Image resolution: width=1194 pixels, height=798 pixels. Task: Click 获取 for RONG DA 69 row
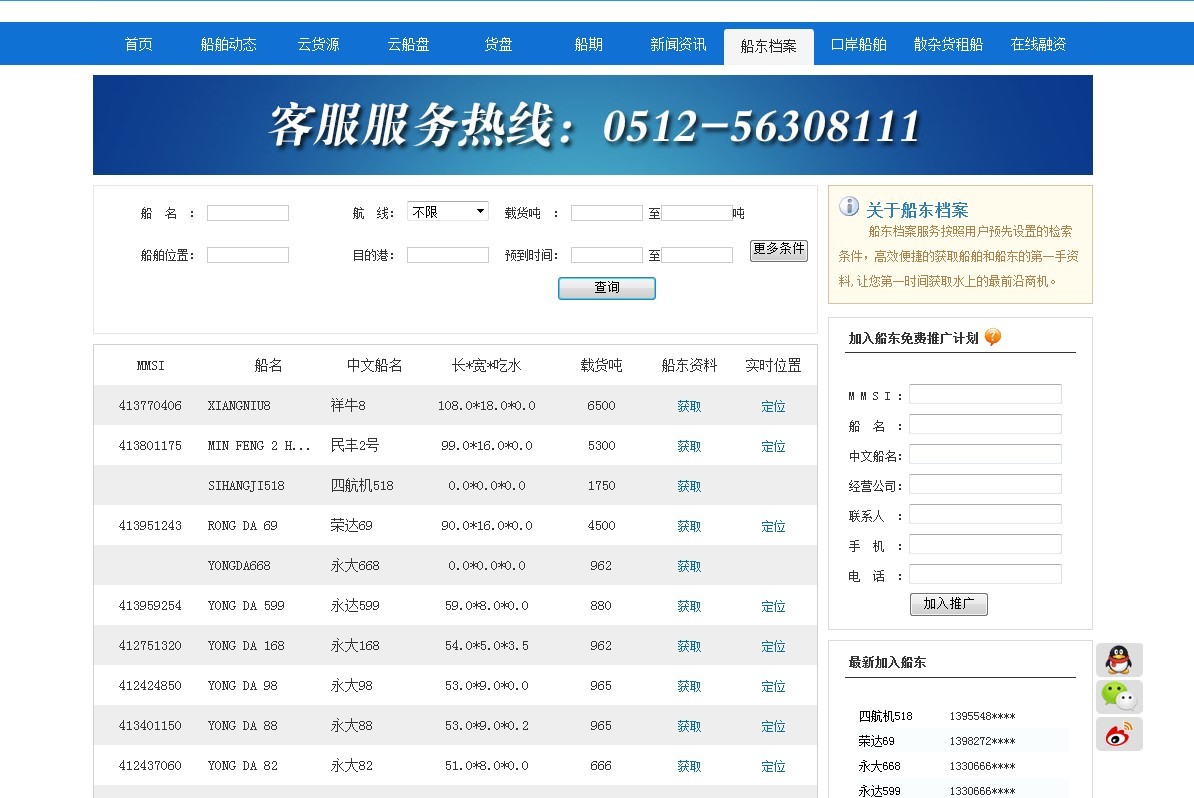pyautogui.click(x=689, y=526)
